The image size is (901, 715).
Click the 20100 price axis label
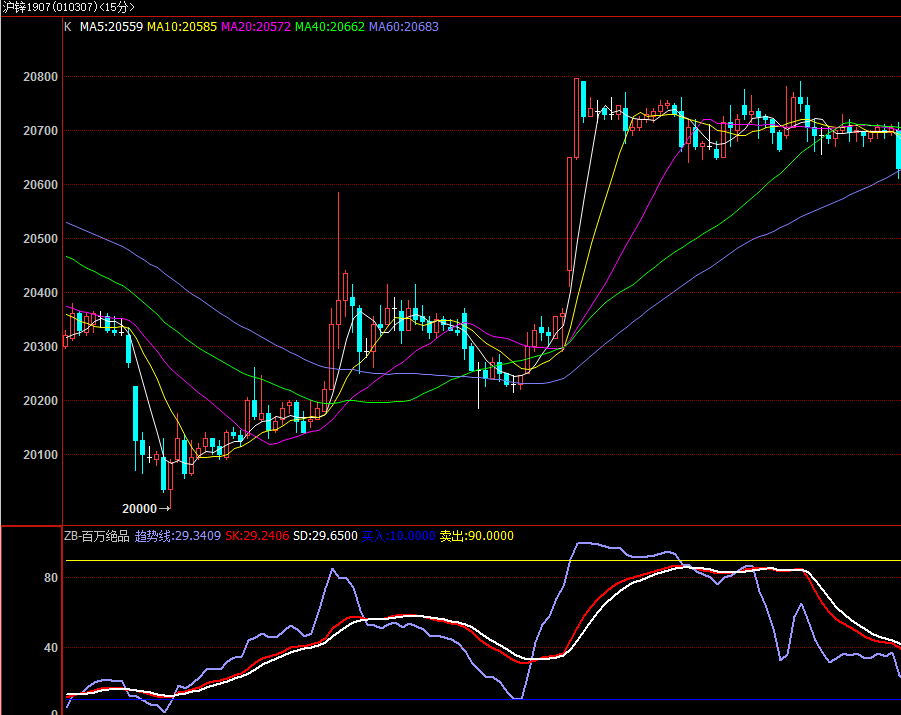[x=40, y=455]
